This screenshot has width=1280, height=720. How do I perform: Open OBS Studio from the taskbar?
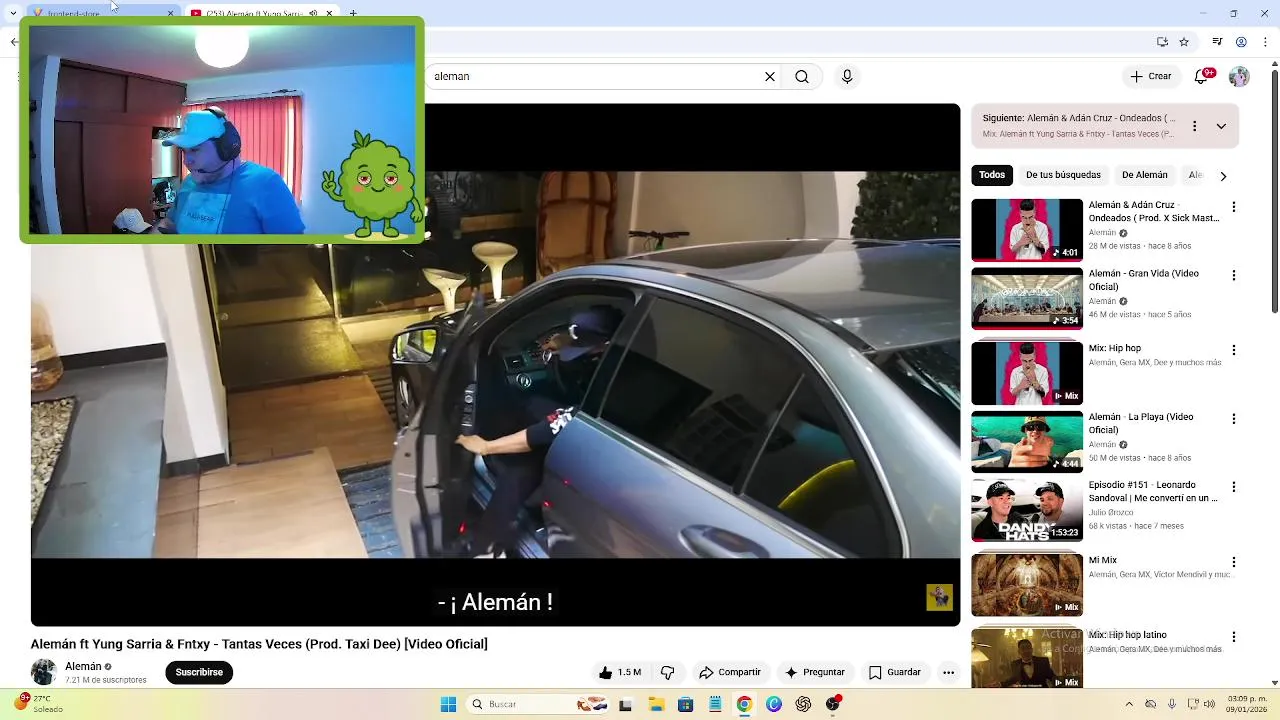(833, 704)
